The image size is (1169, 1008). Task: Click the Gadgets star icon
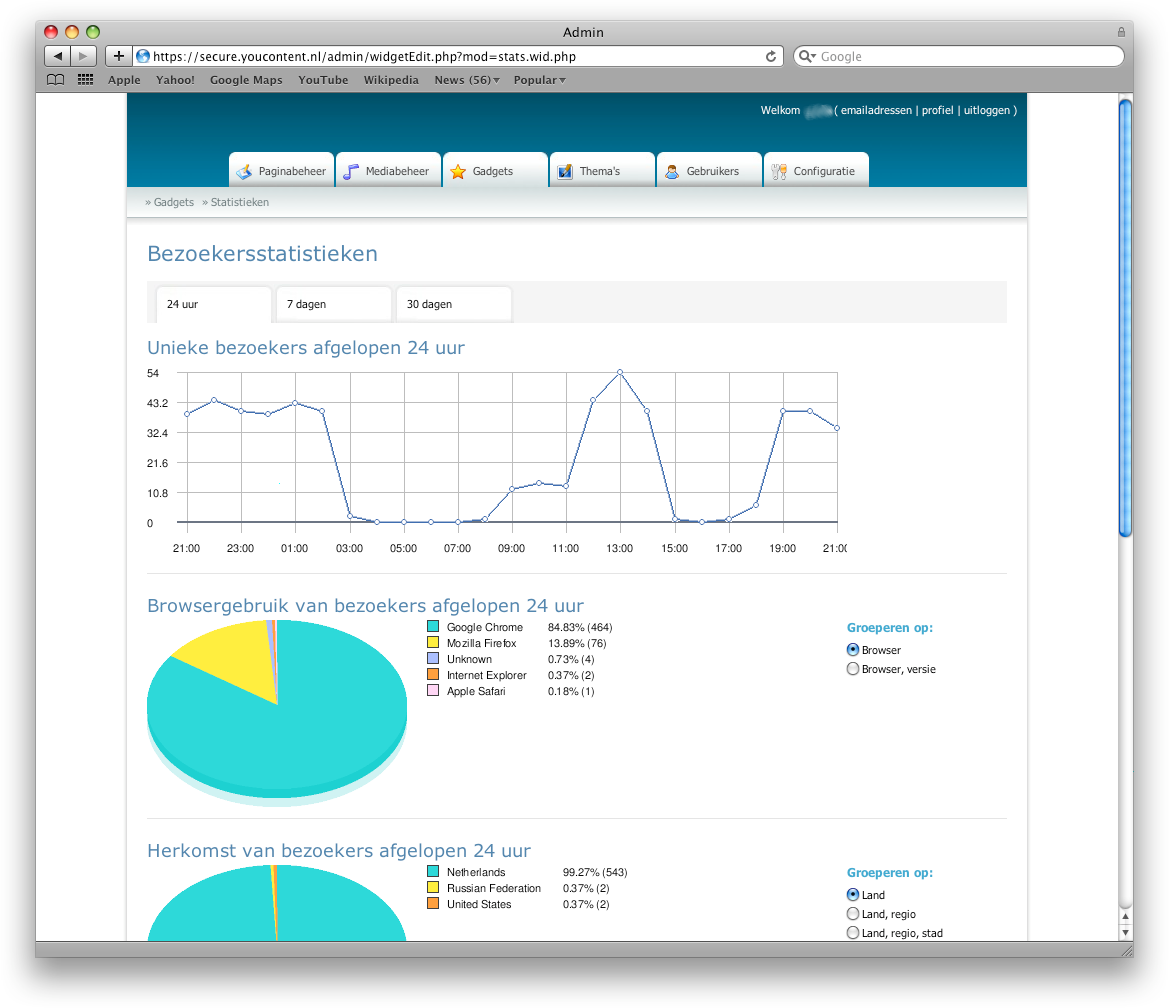(x=458, y=172)
